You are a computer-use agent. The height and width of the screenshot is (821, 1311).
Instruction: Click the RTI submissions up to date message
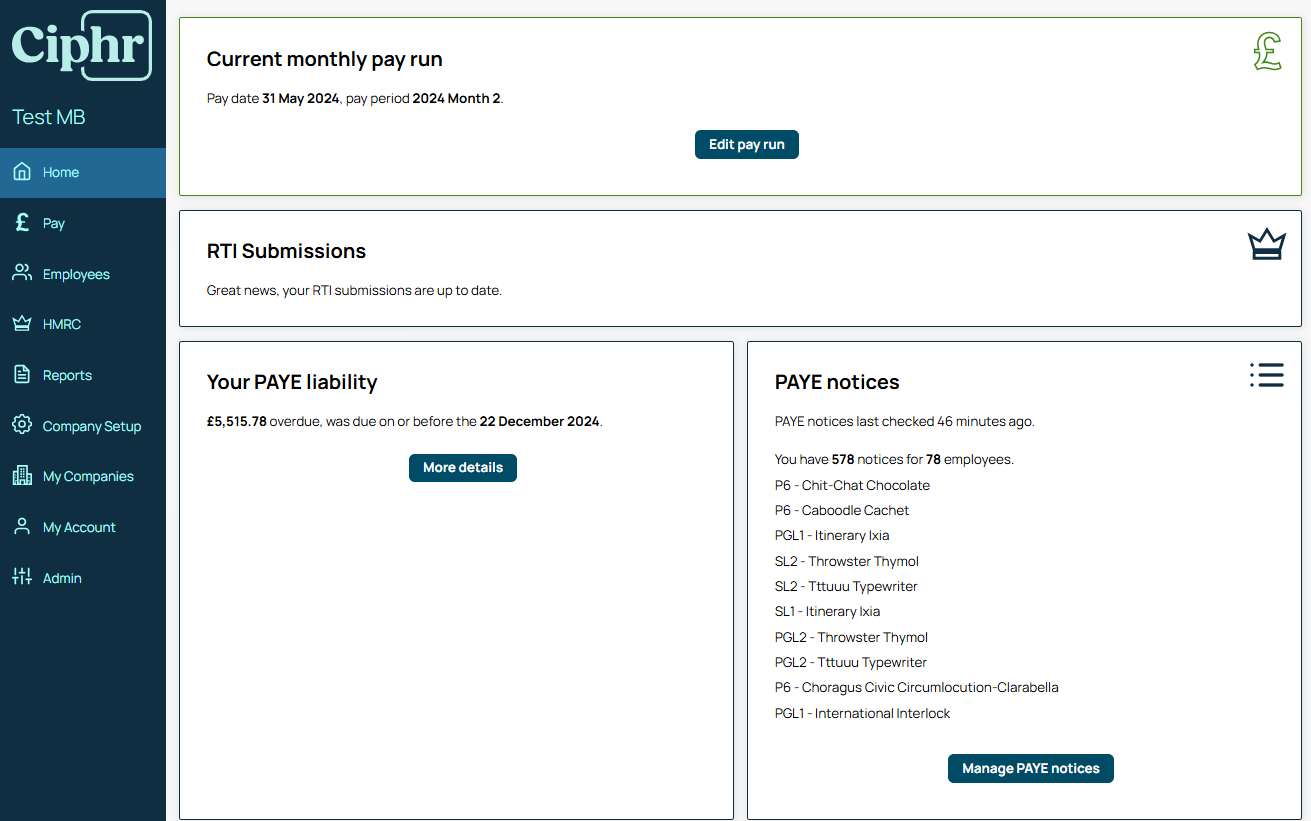[x=354, y=290]
